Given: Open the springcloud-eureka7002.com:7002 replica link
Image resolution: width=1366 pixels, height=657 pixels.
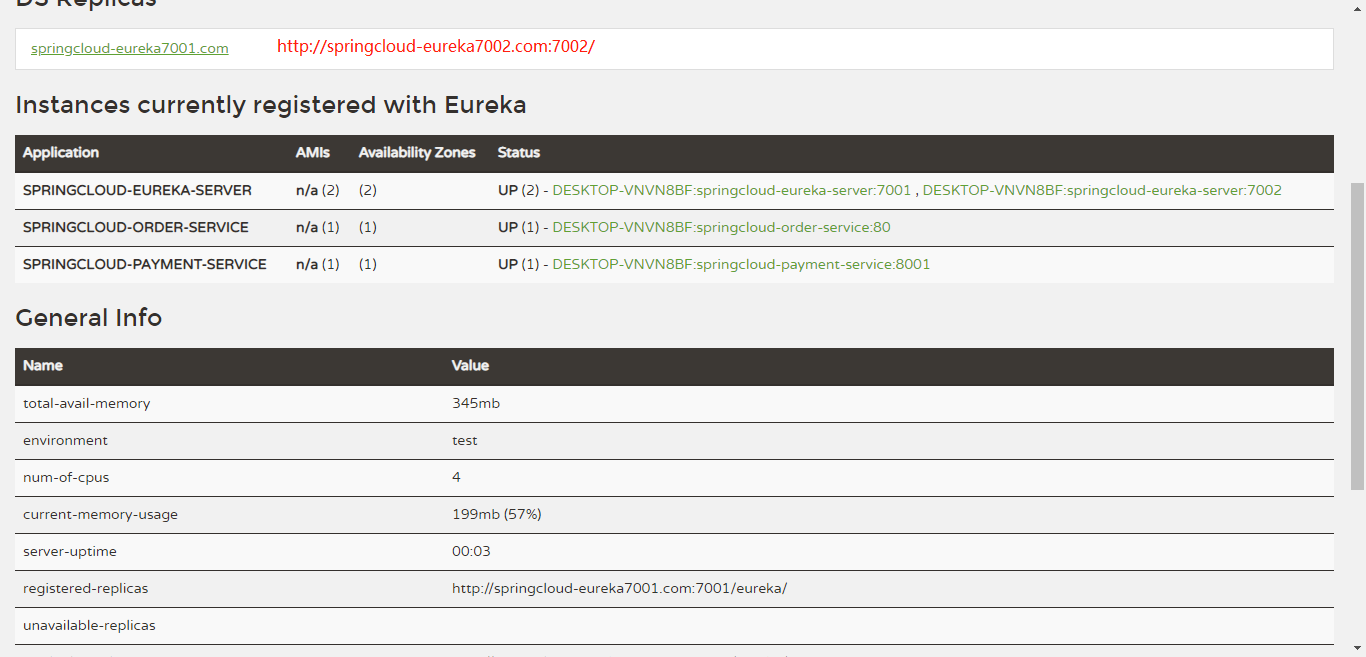Looking at the screenshot, I should coord(435,46).
